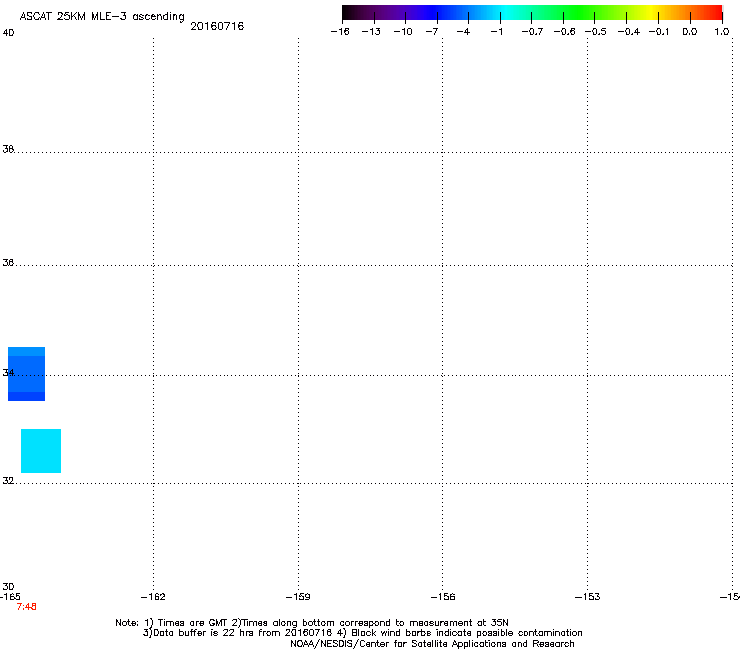Click the -0.7 color scale label
Image resolution: width=740 pixels, height=650 pixels.
532,32
